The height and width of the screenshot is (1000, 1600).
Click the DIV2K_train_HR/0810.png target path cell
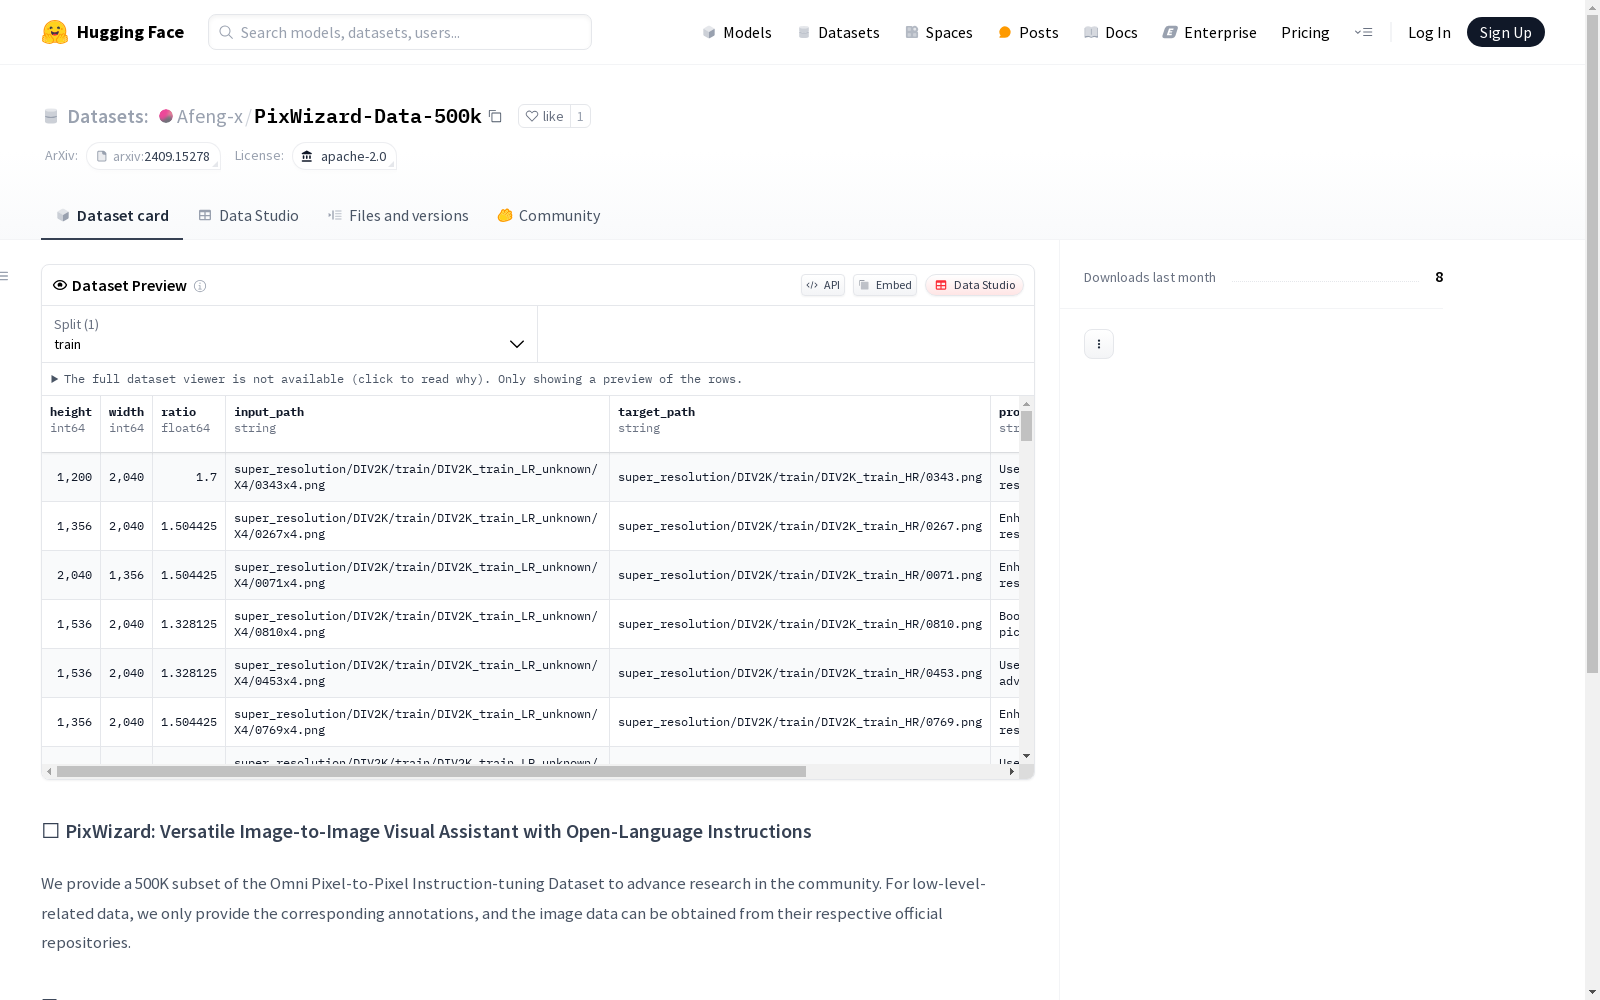coord(800,624)
